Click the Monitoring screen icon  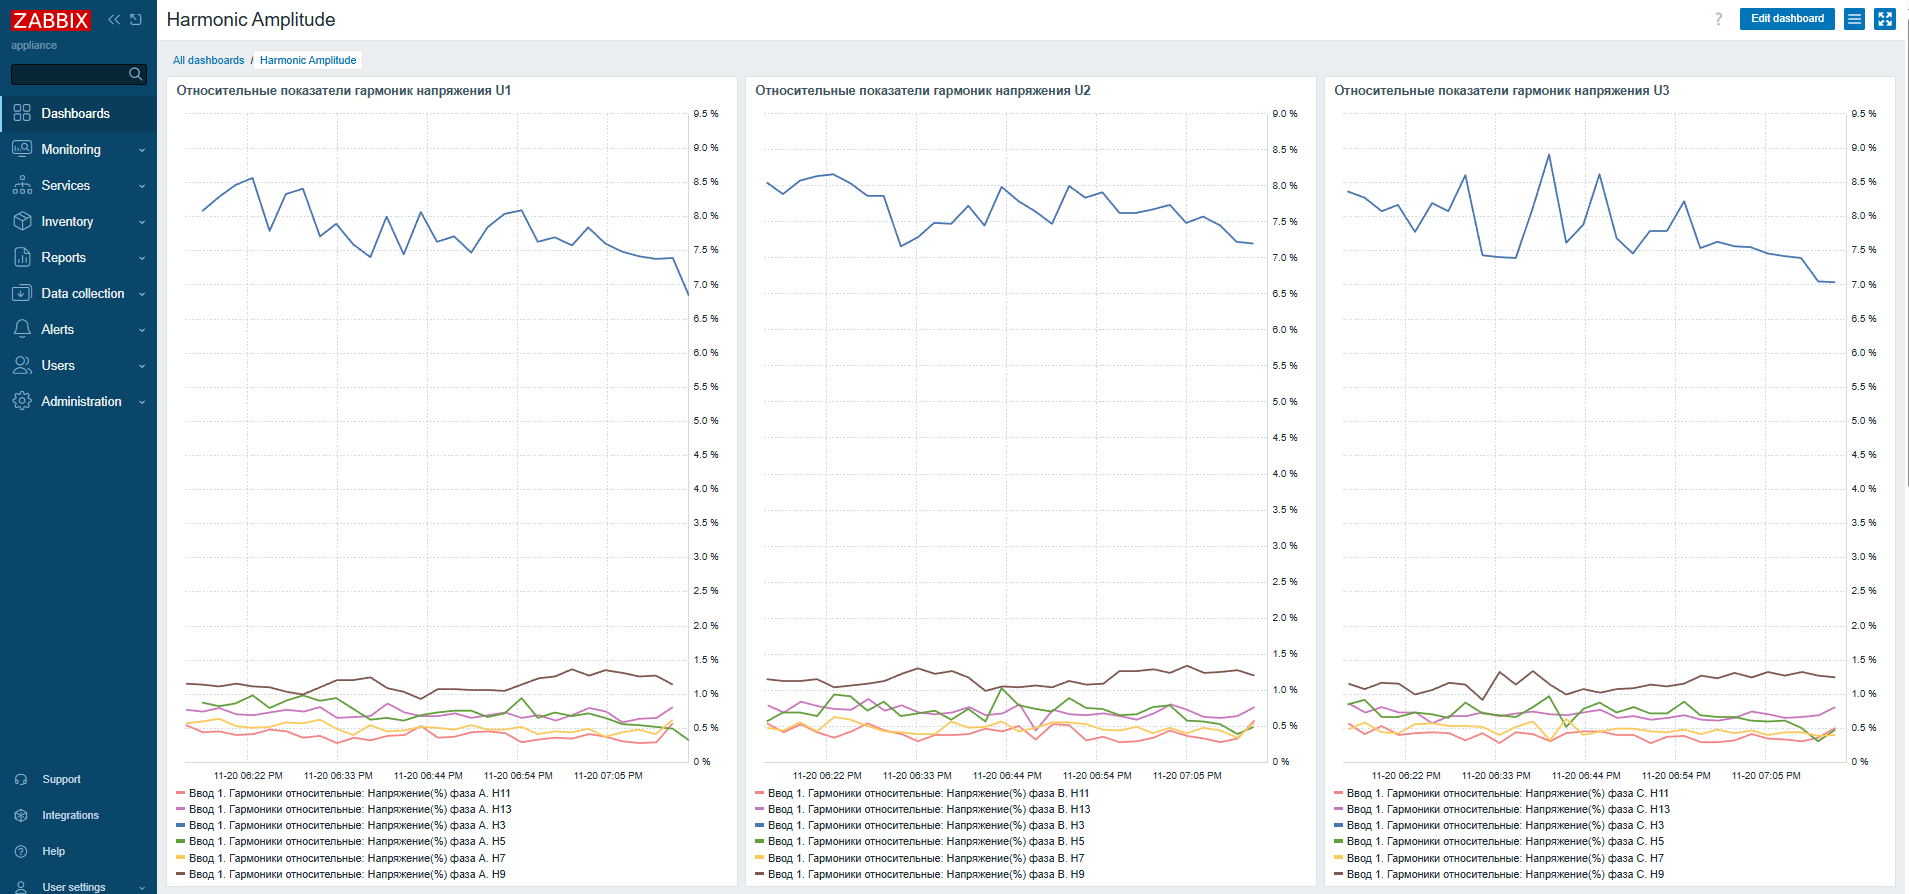point(22,149)
